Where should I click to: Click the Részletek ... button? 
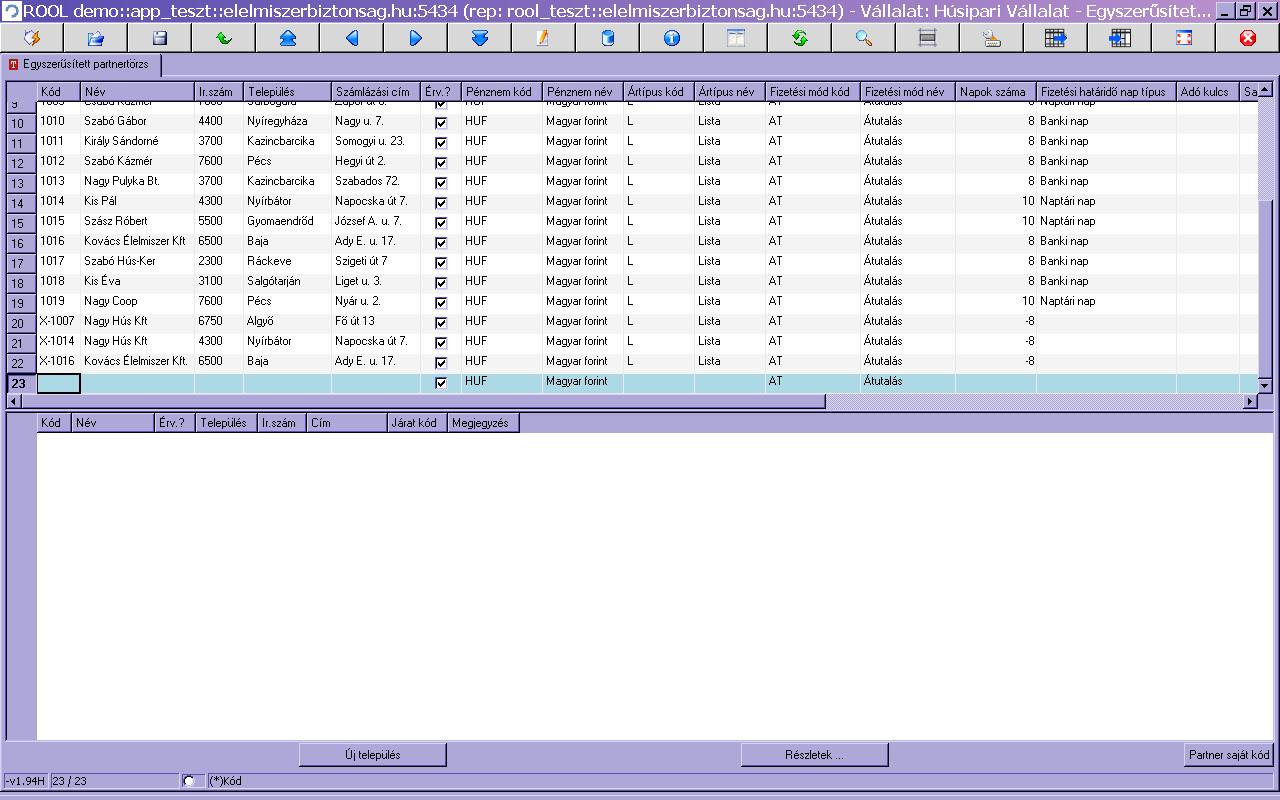pyautogui.click(x=815, y=755)
